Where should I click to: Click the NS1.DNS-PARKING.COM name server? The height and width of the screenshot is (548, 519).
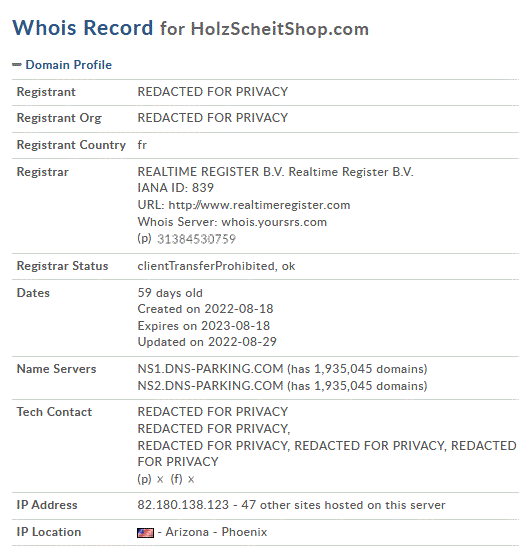pyautogui.click(x=210, y=369)
